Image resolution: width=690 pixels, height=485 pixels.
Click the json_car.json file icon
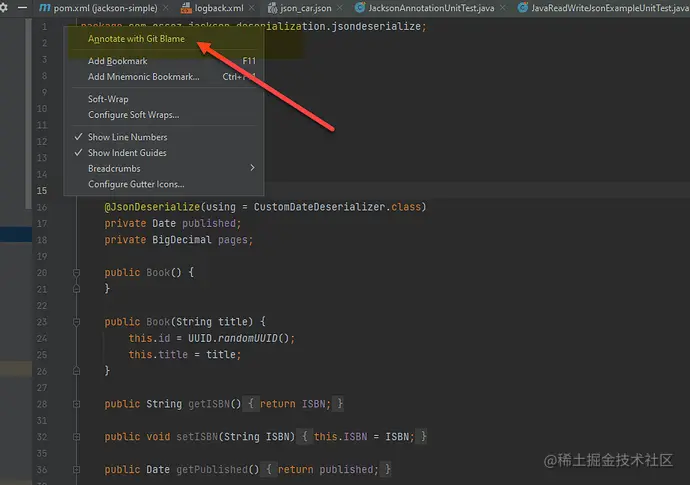[x=272, y=7]
